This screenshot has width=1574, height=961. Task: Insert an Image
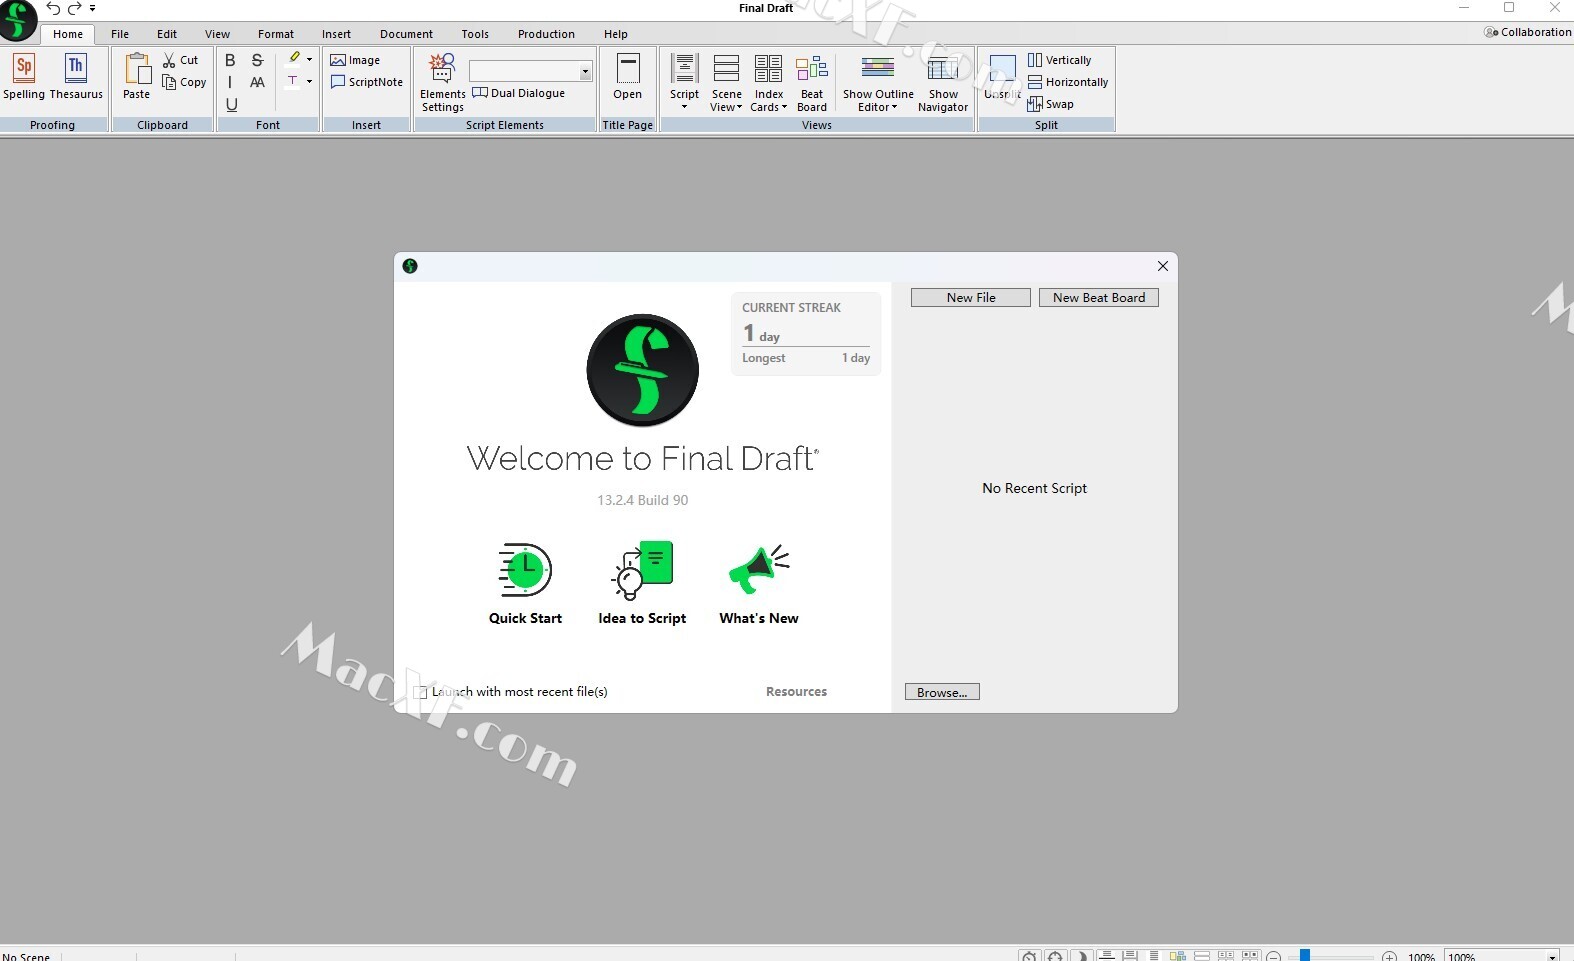pyautogui.click(x=355, y=60)
